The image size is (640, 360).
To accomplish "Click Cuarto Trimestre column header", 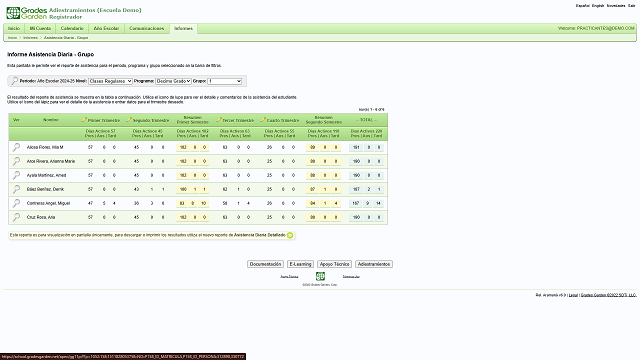I will click(x=283, y=120).
